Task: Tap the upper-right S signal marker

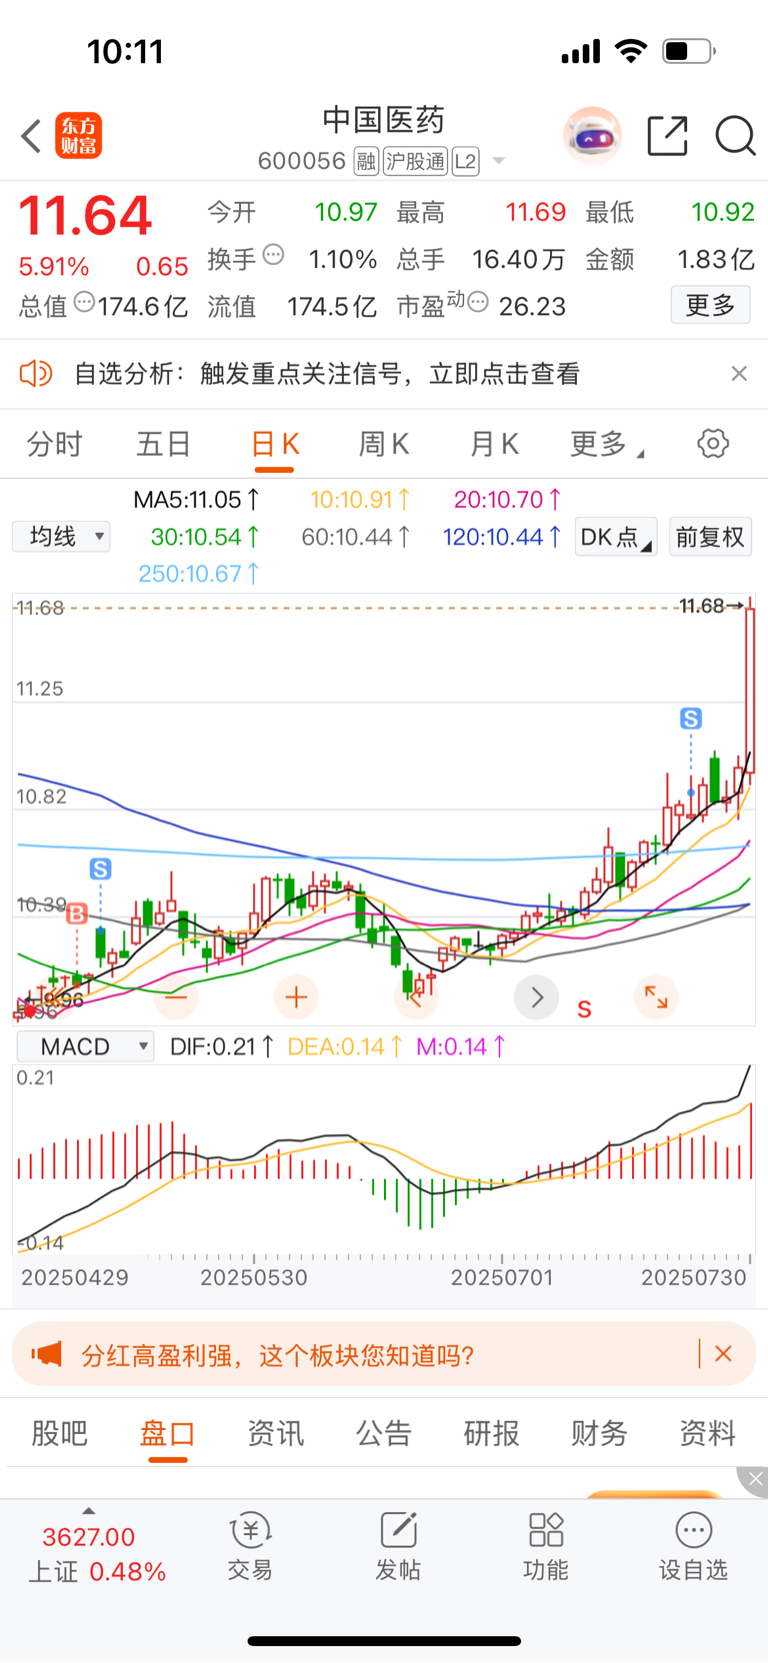Action: pos(691,718)
